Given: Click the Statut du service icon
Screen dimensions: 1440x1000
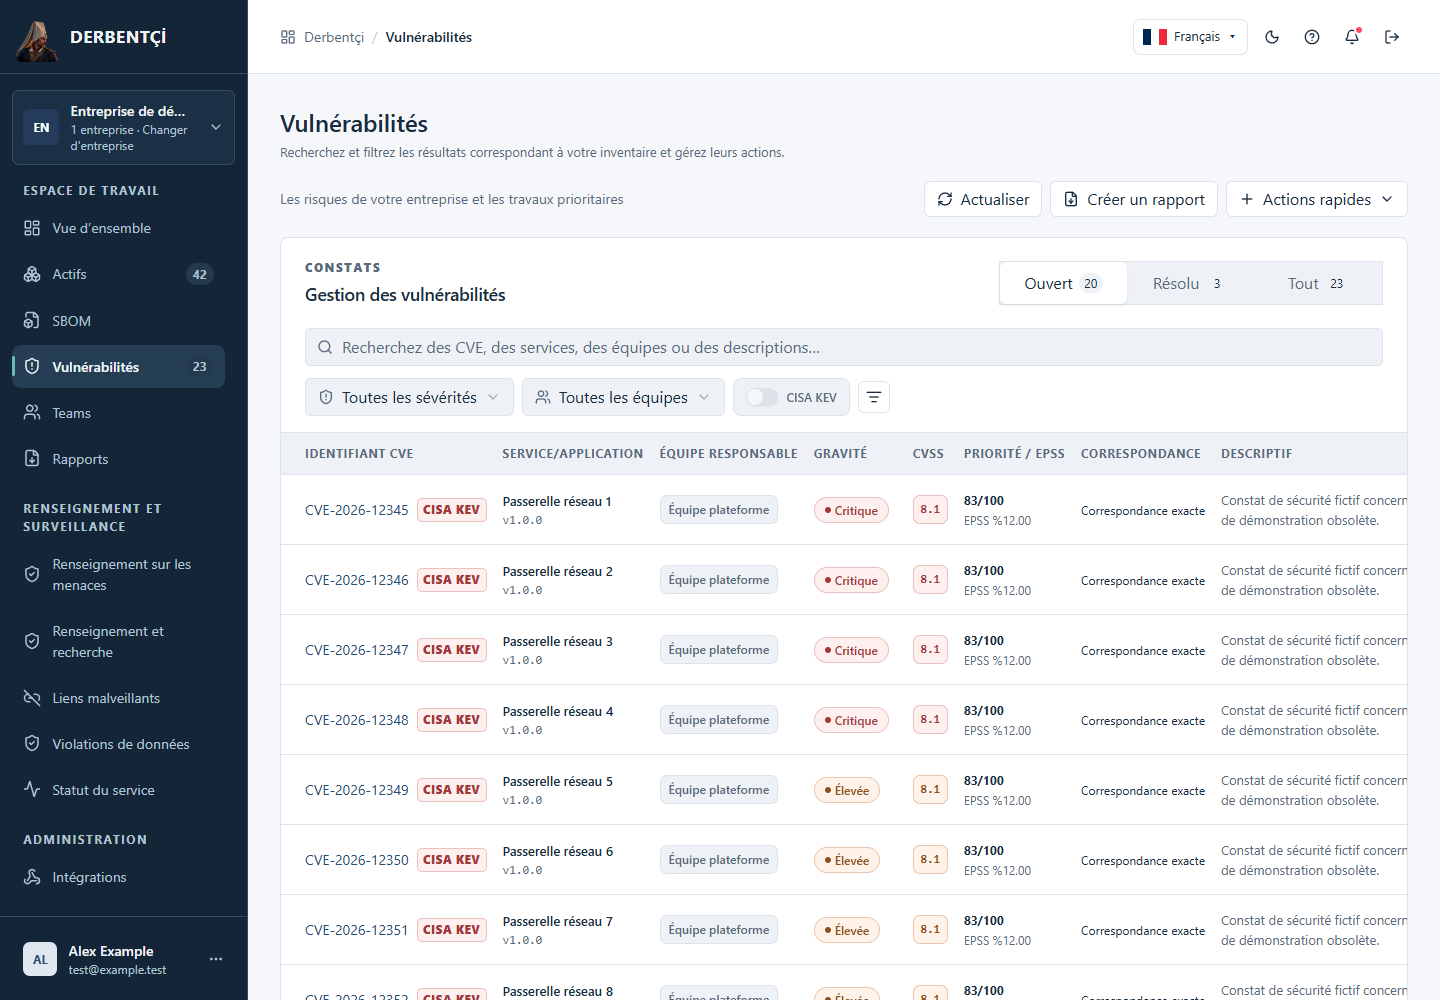Looking at the screenshot, I should (x=32, y=790).
